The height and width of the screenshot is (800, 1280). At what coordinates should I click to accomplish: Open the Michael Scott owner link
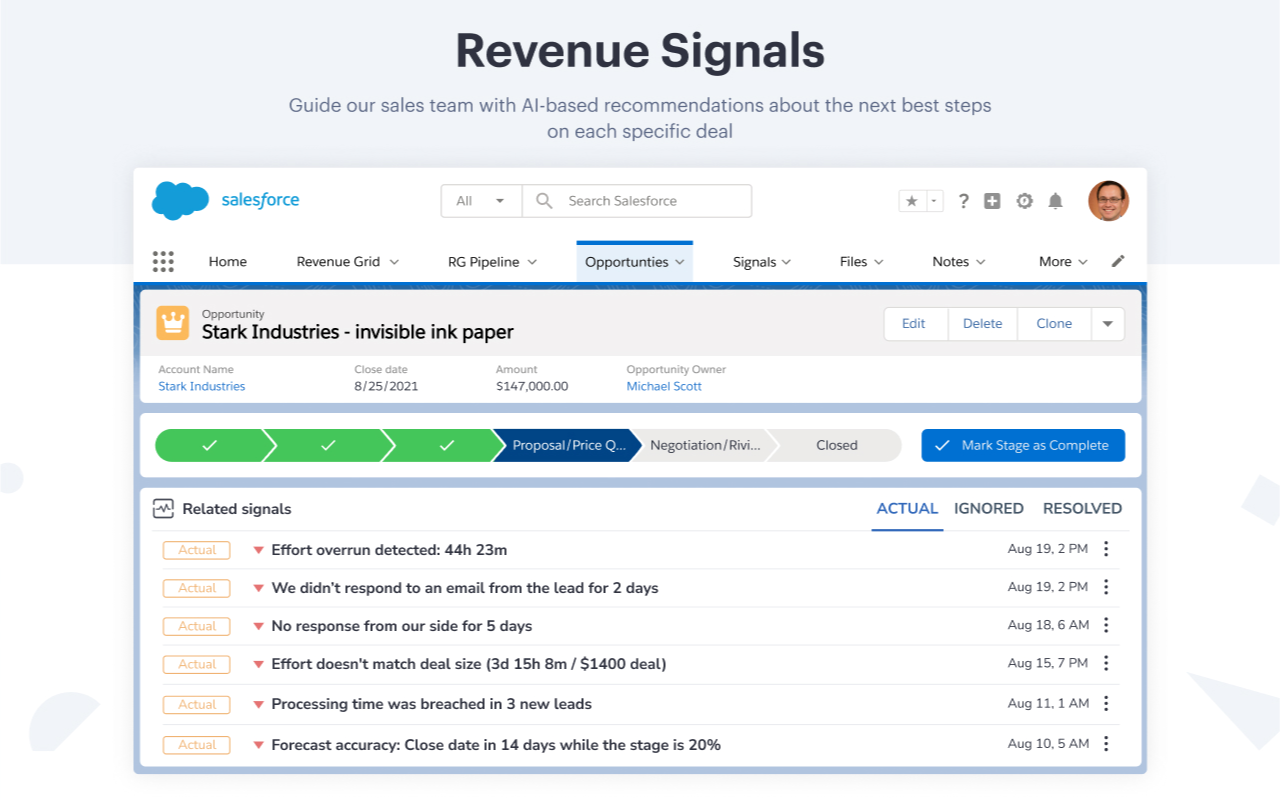(664, 386)
